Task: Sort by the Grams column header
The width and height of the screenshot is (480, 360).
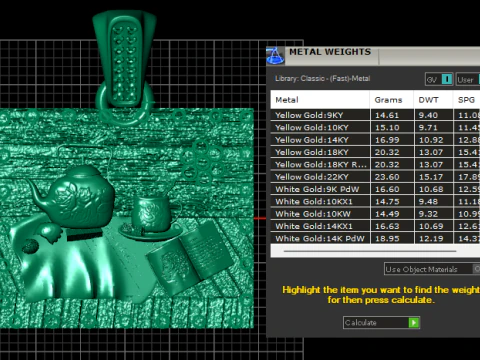Action: click(392, 100)
